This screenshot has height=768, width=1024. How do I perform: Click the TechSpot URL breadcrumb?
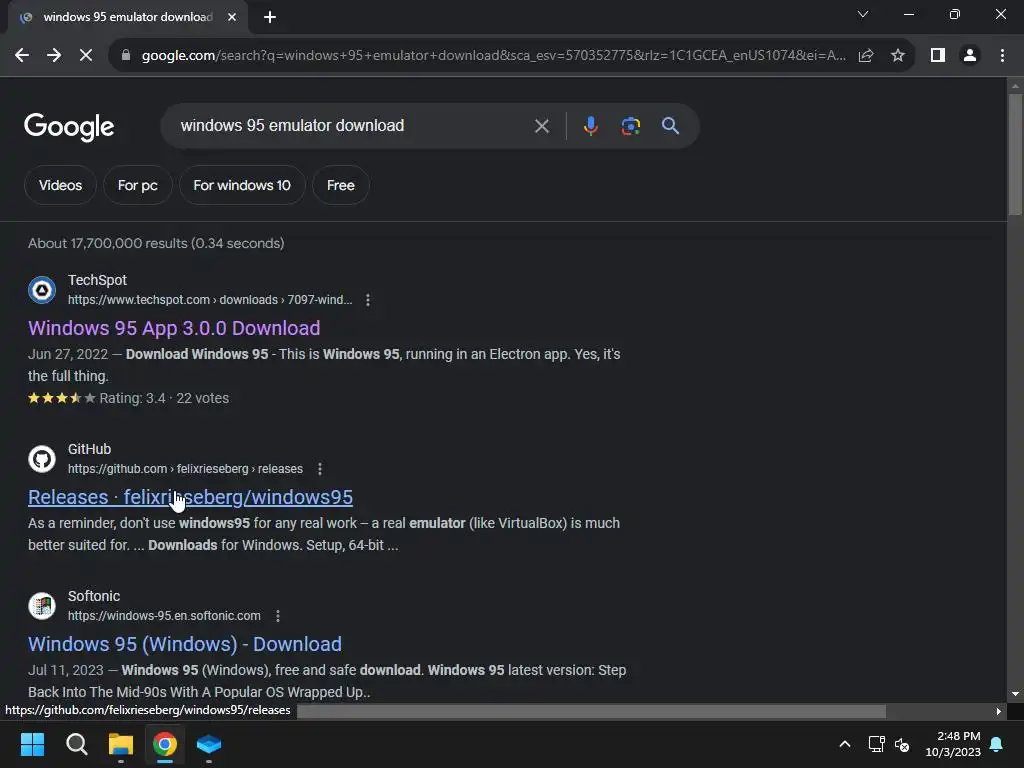[x=210, y=300]
